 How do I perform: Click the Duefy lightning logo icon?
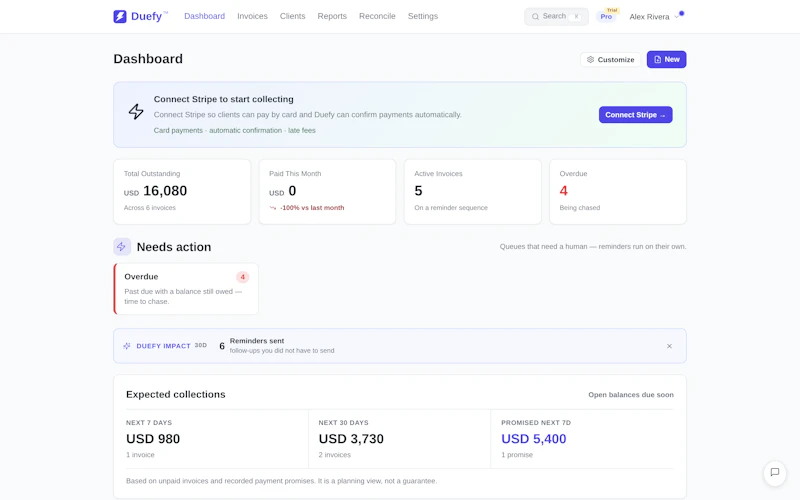pyautogui.click(x=119, y=16)
